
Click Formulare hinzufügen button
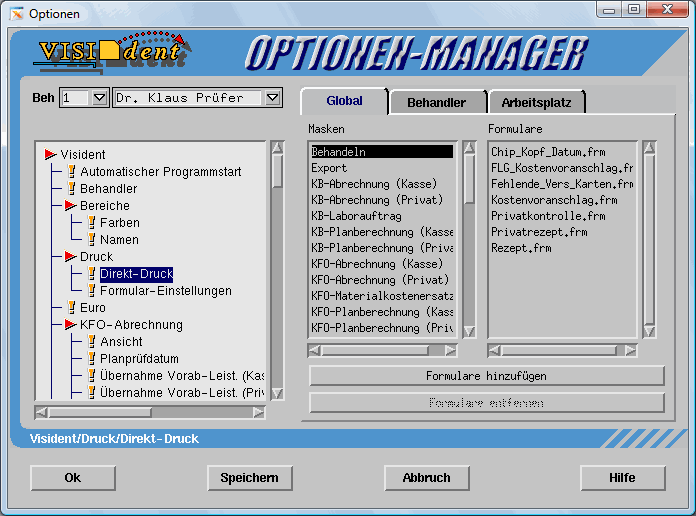[486, 376]
